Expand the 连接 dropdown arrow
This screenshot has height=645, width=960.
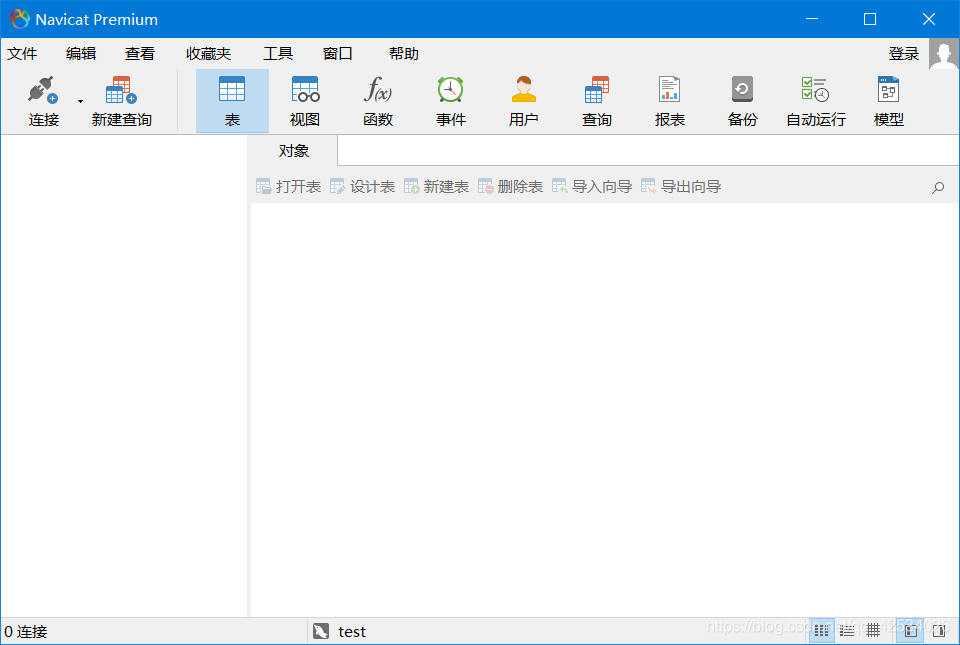80,101
